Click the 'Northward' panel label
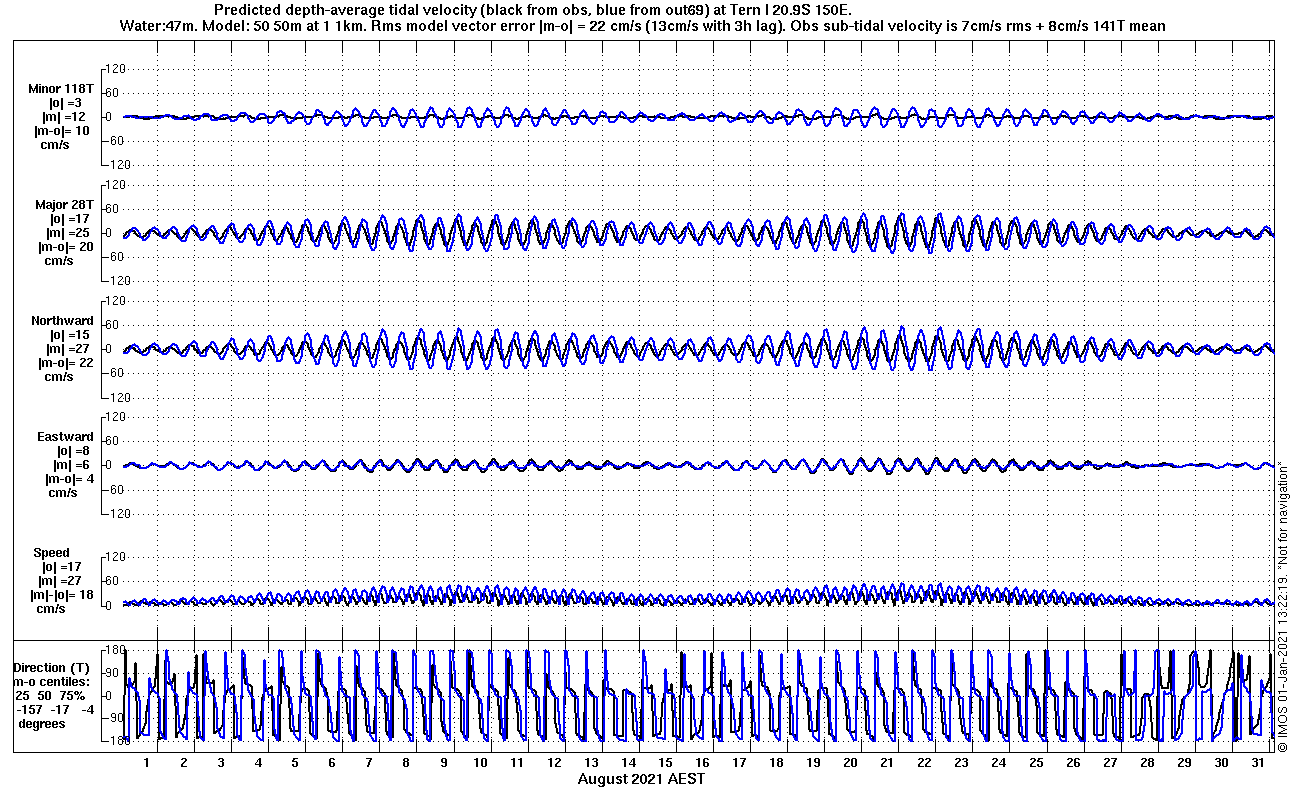1300x800 pixels. [62, 321]
